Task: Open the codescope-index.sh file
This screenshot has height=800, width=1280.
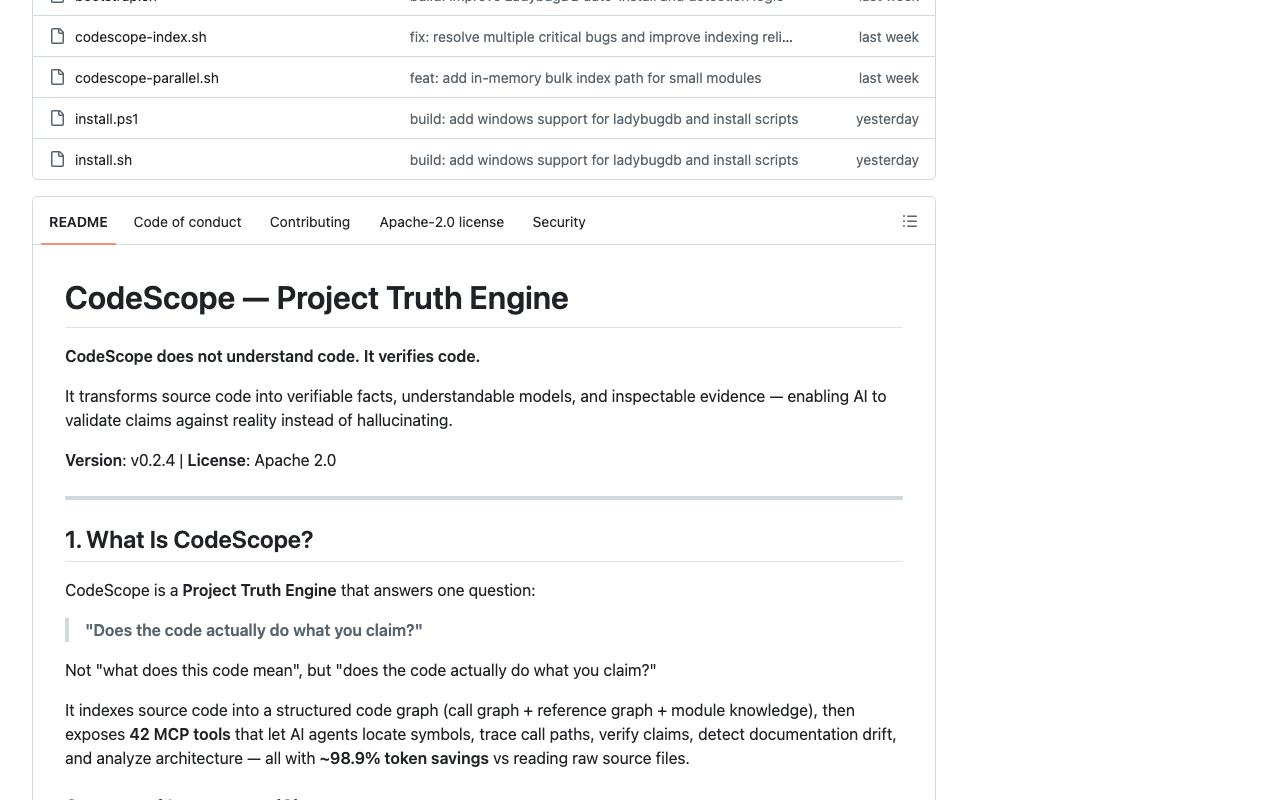Action: 141,37
